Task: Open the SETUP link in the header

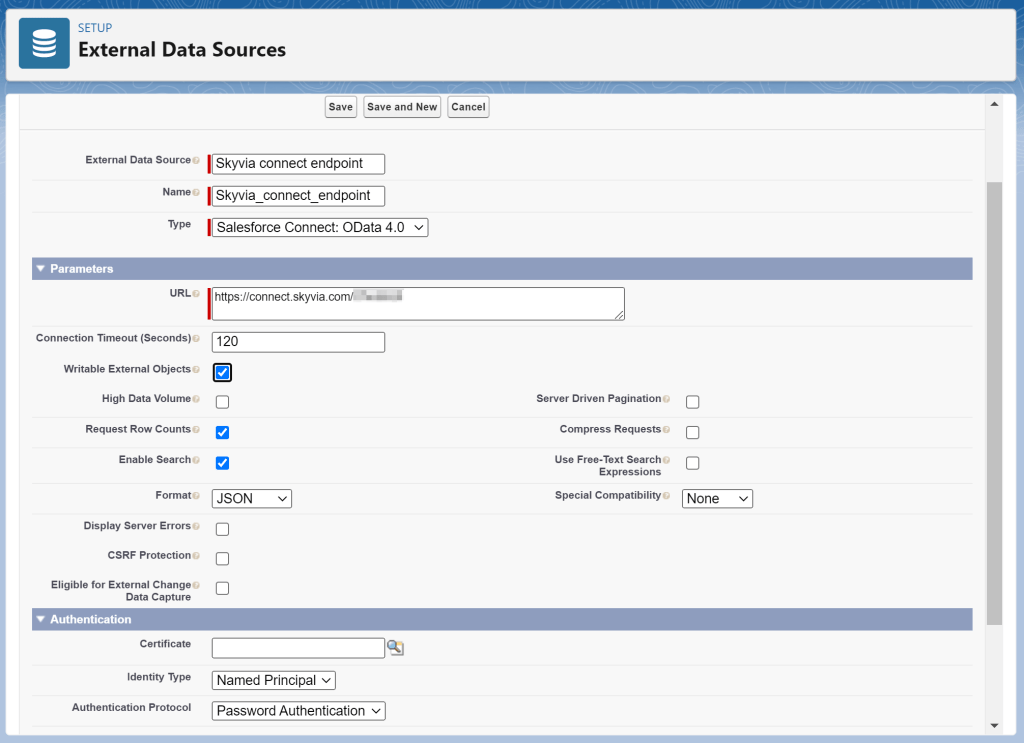Action: [95, 27]
